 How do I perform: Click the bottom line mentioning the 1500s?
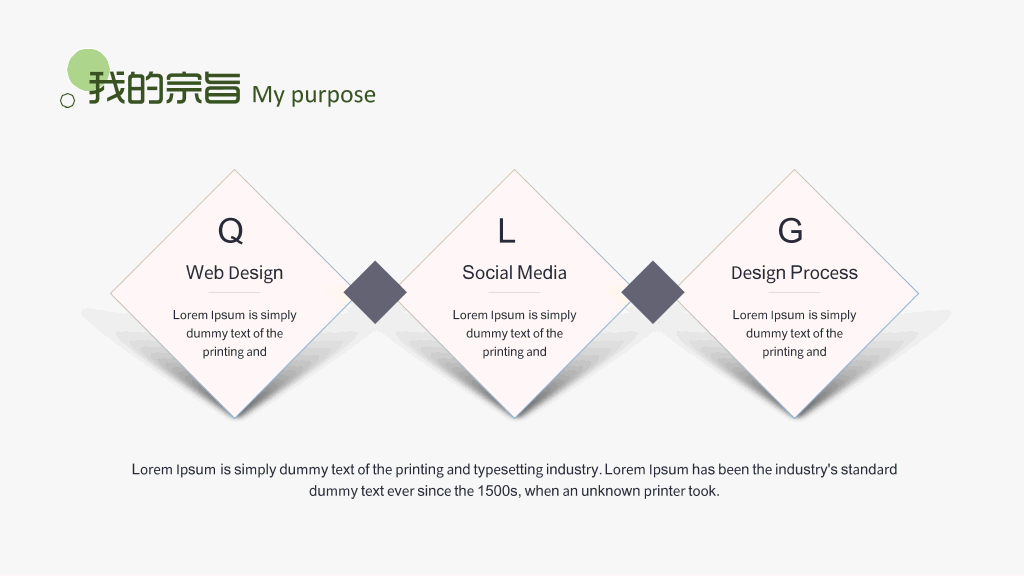(x=514, y=491)
